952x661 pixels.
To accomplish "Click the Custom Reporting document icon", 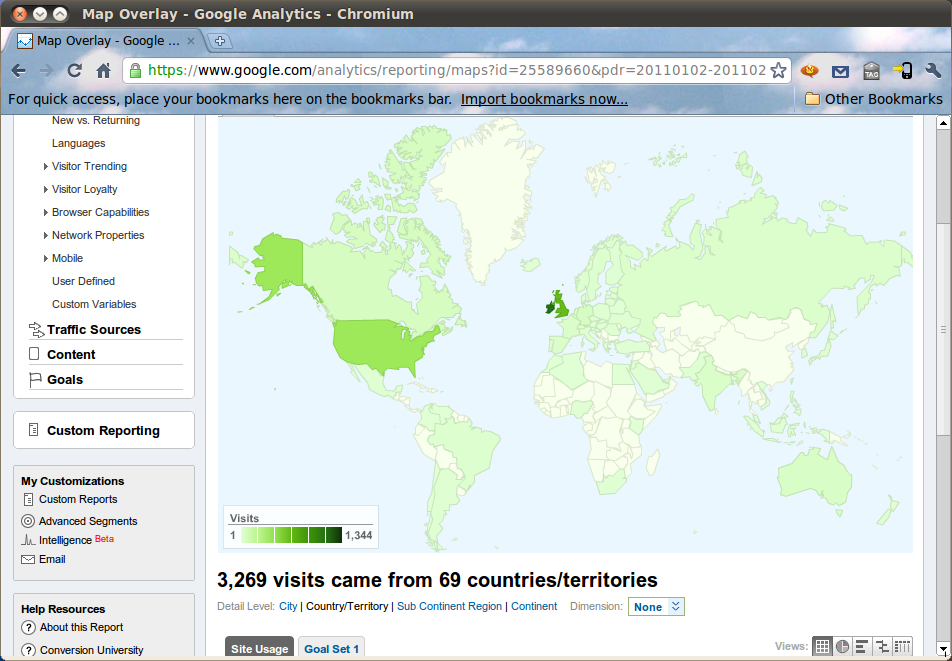I will [x=34, y=430].
